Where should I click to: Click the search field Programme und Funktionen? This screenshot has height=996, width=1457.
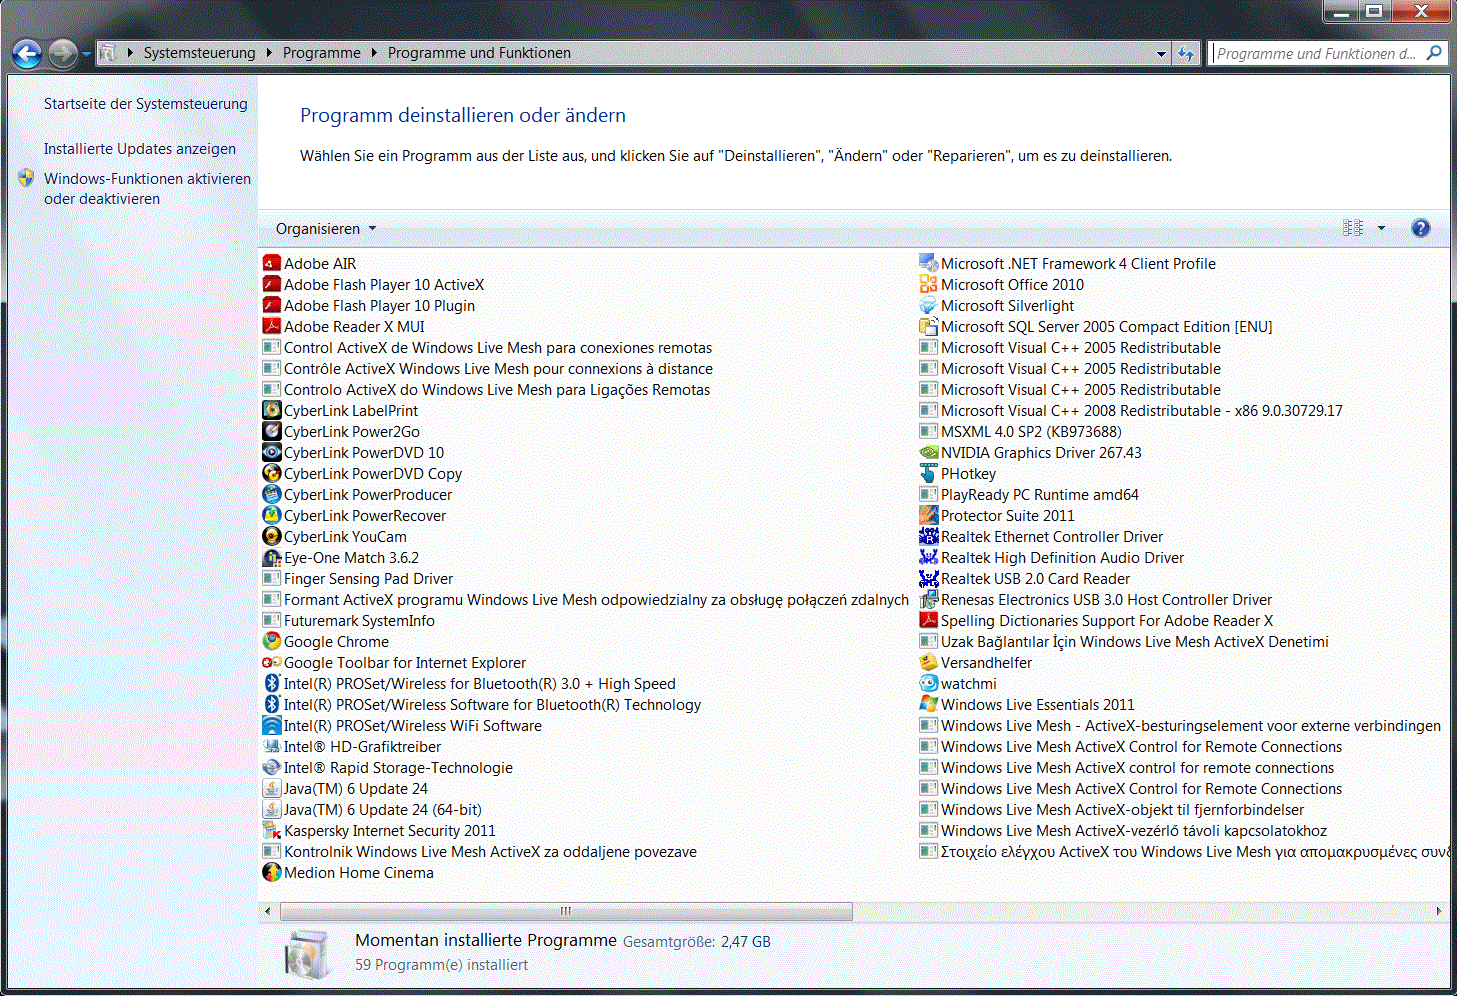pos(1316,53)
